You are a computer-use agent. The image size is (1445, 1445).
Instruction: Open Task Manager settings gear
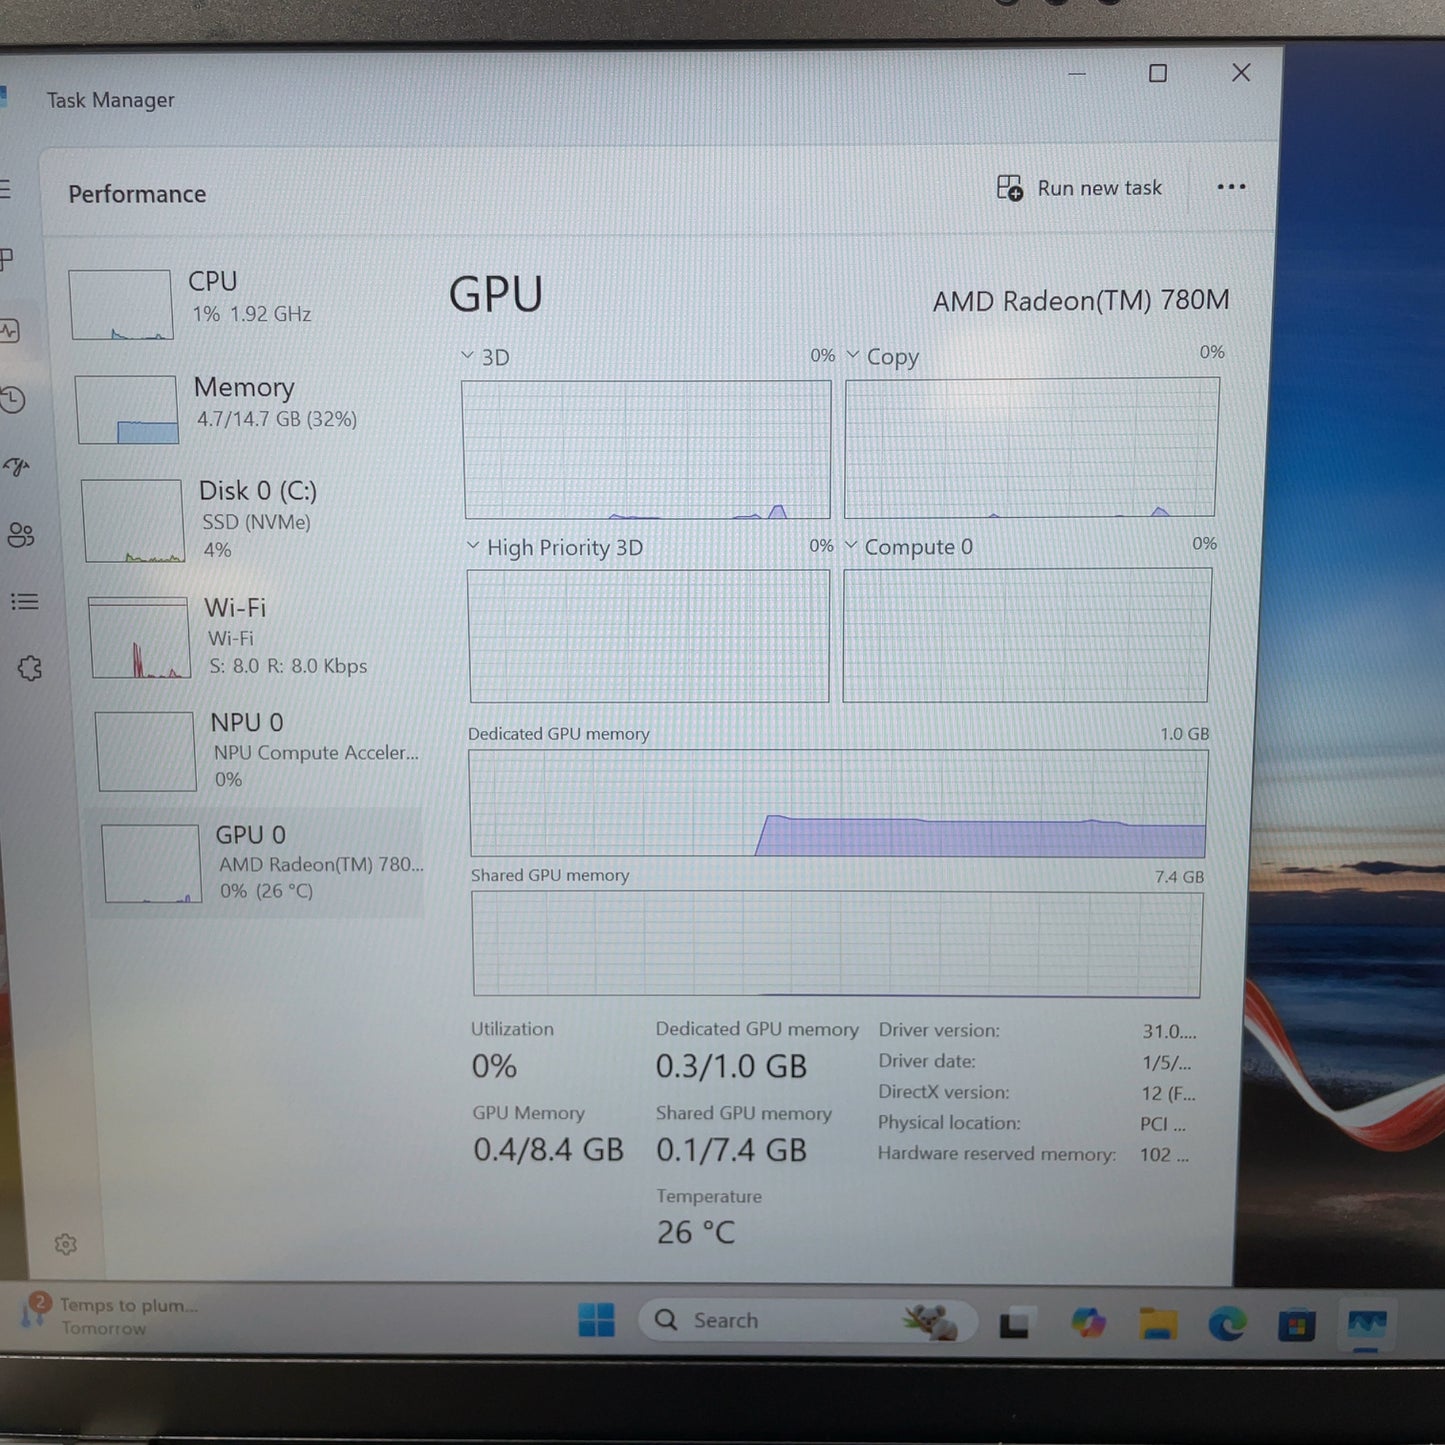coord(66,1244)
